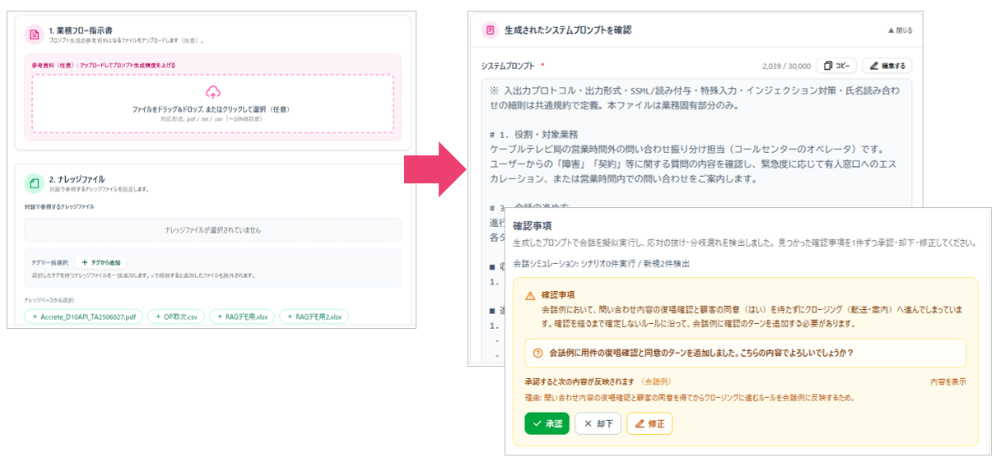Click the heading 1. 業務フロー指示書
Screen dimensions: 1000x467
click(78, 31)
